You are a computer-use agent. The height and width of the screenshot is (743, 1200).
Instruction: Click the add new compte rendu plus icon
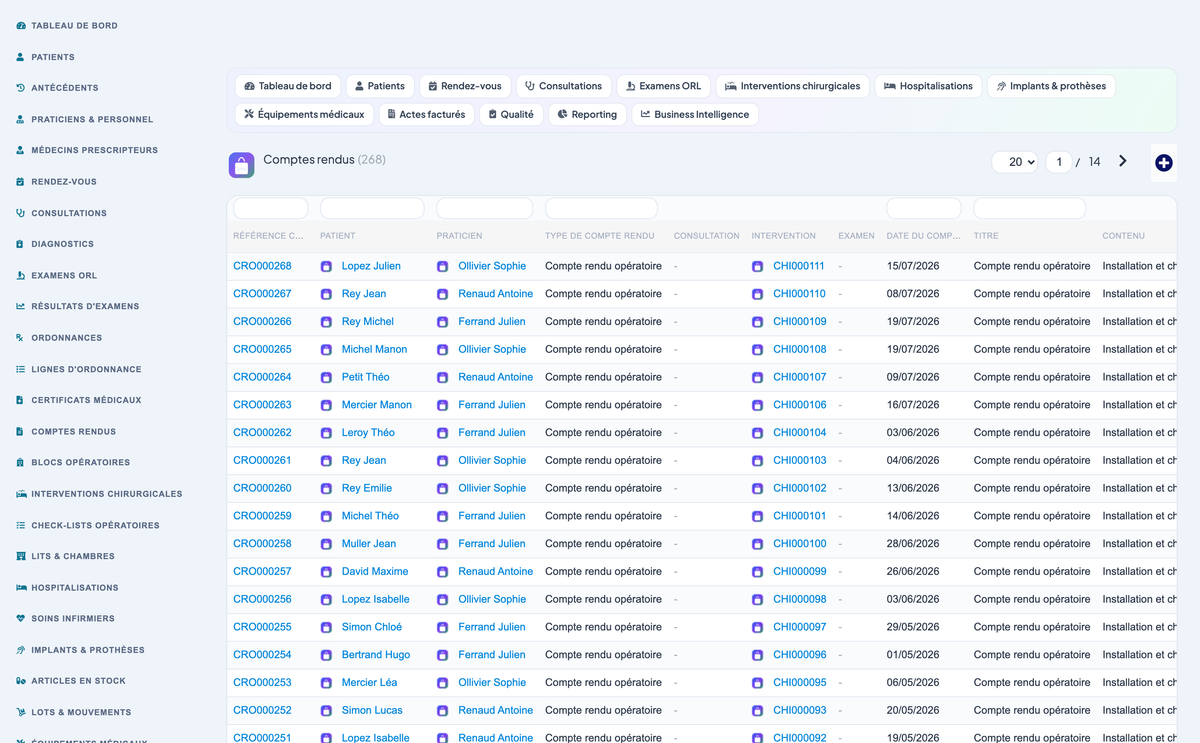[x=1163, y=162]
